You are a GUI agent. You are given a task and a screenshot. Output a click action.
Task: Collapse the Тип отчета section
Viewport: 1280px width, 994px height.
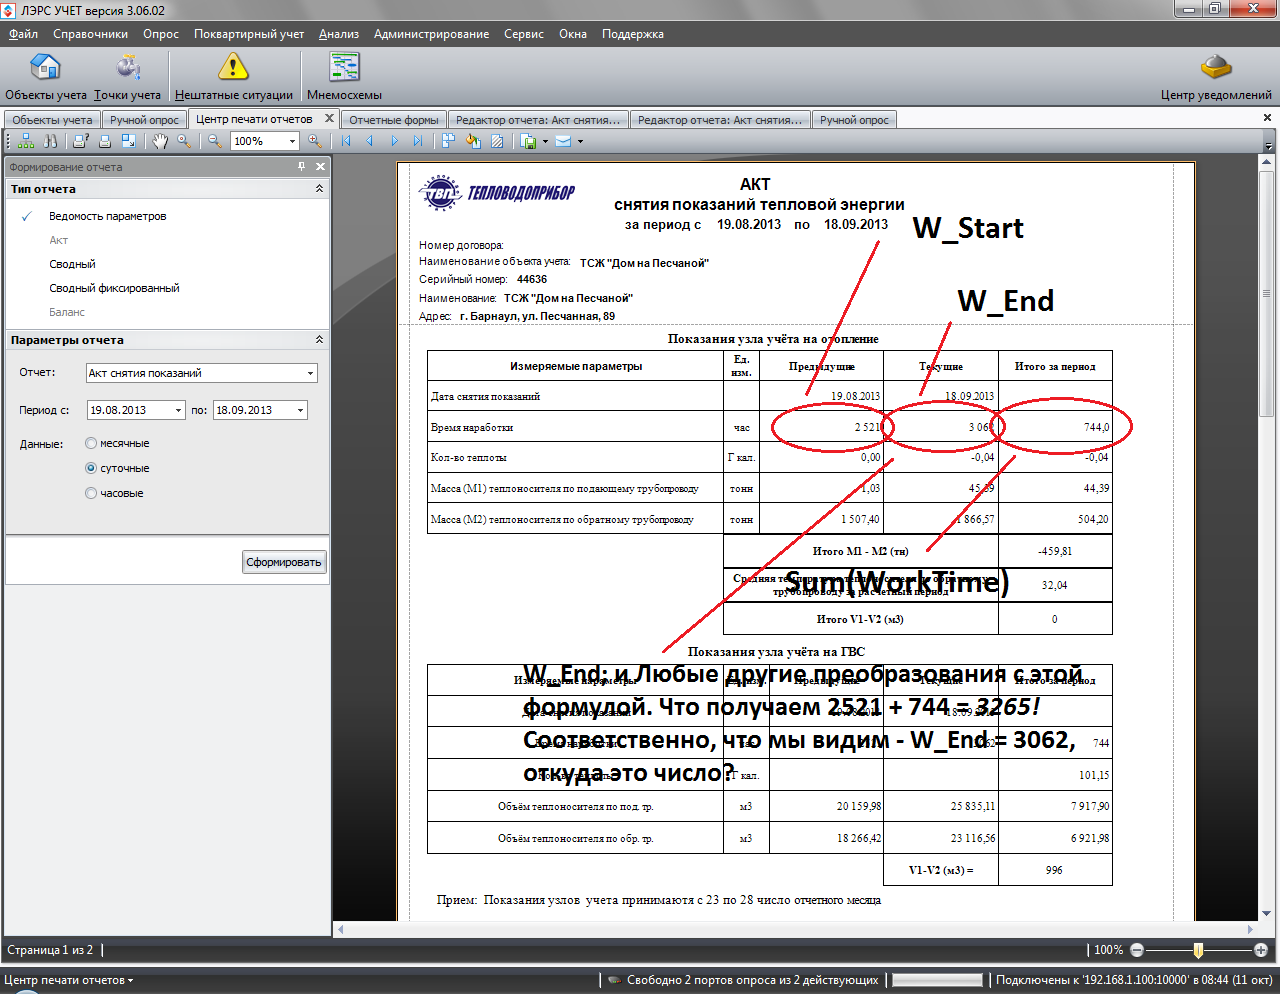[x=319, y=189]
